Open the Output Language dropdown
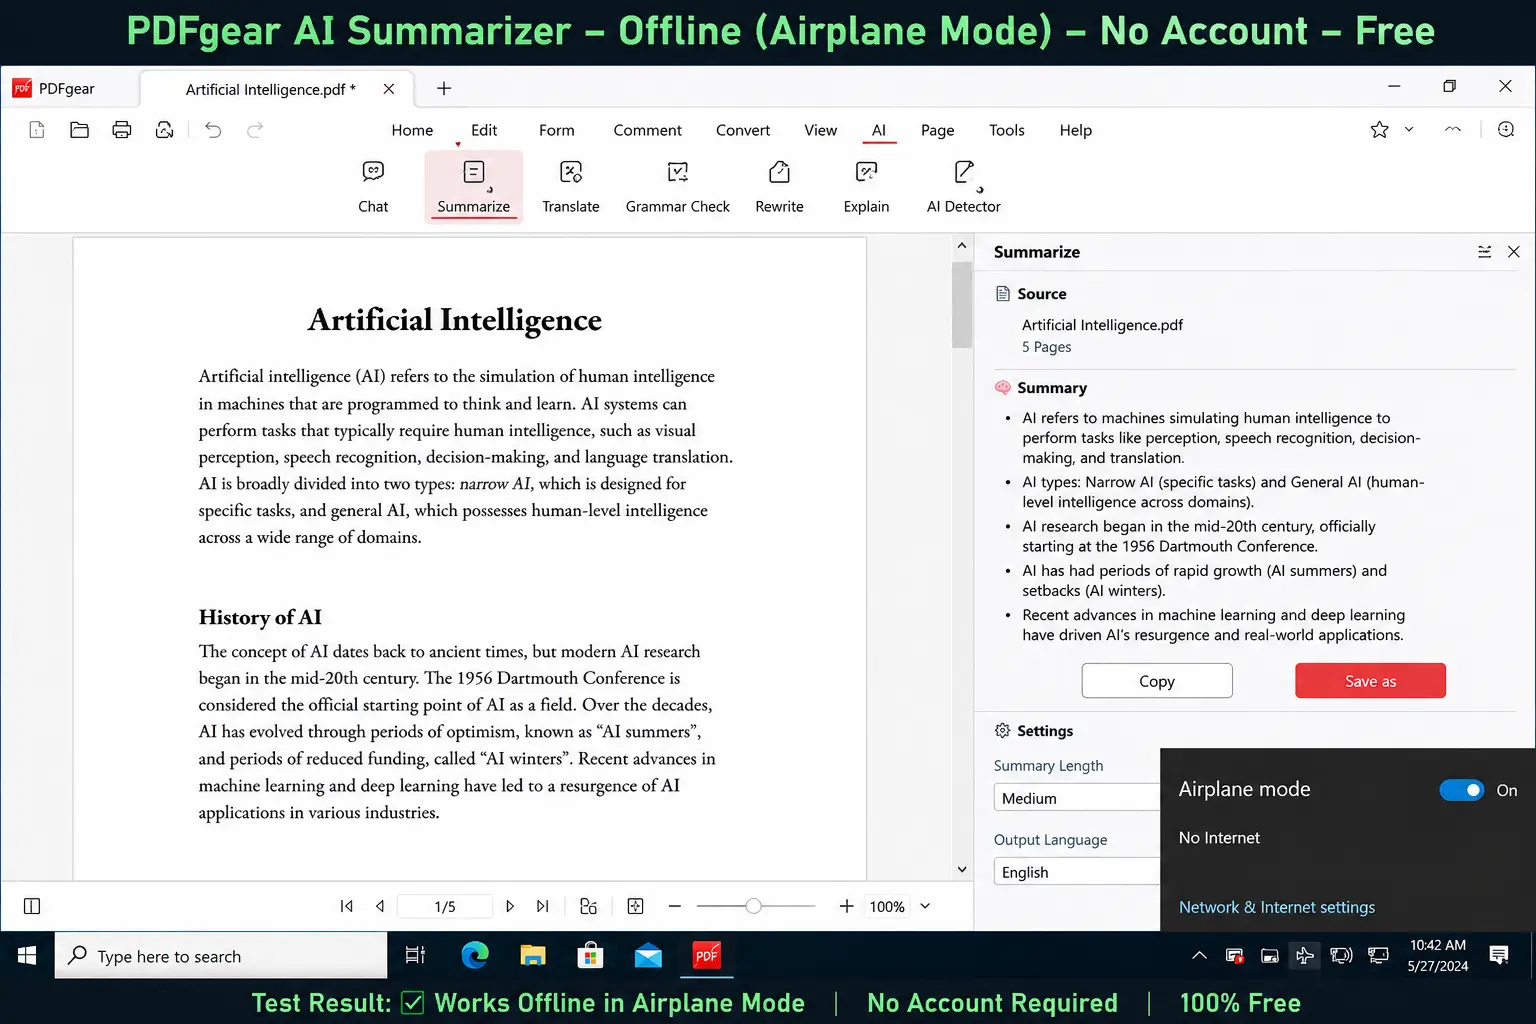 pos(1076,872)
